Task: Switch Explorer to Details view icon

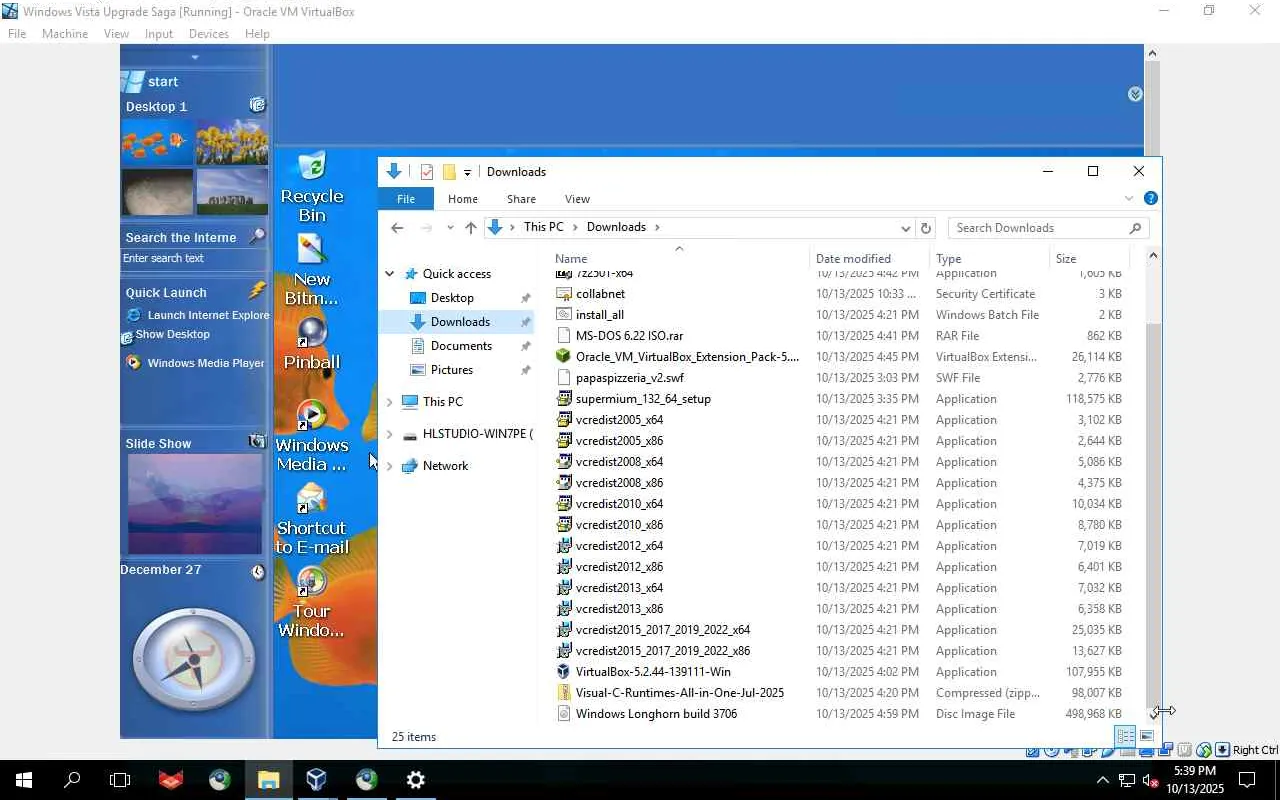Action: pos(1126,737)
